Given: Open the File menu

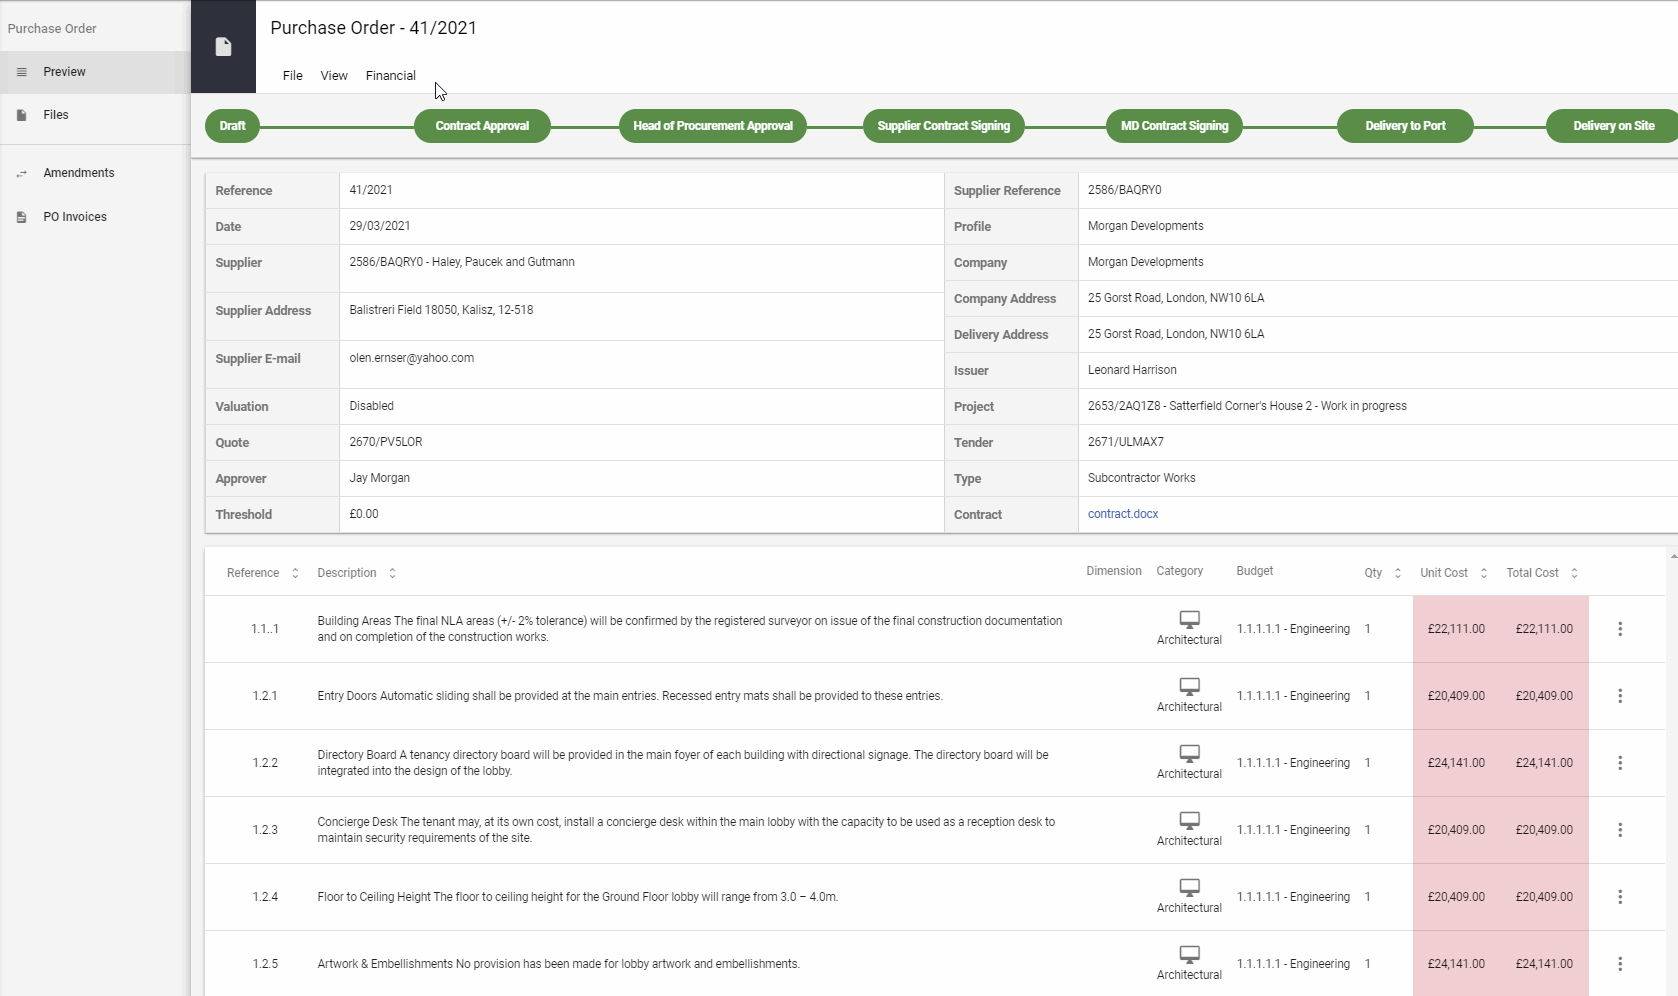Looking at the screenshot, I should (292, 75).
